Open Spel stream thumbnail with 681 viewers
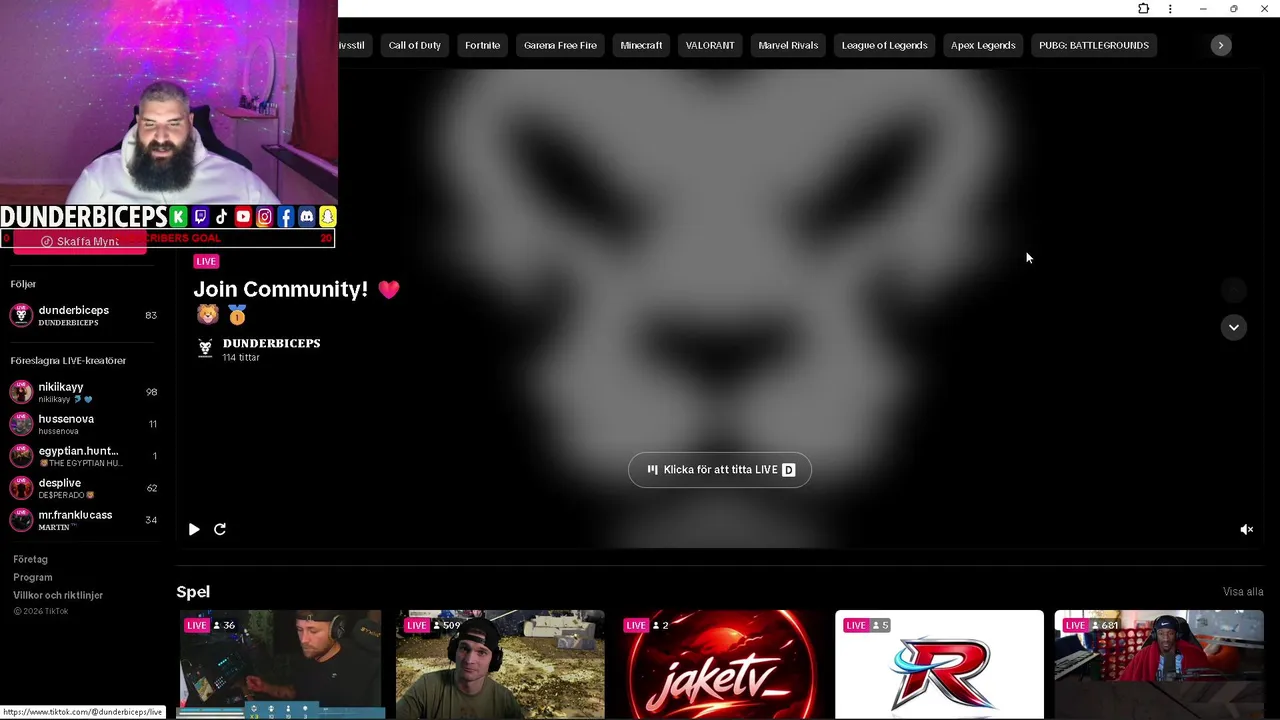The height and width of the screenshot is (720, 1280). click(x=1159, y=664)
